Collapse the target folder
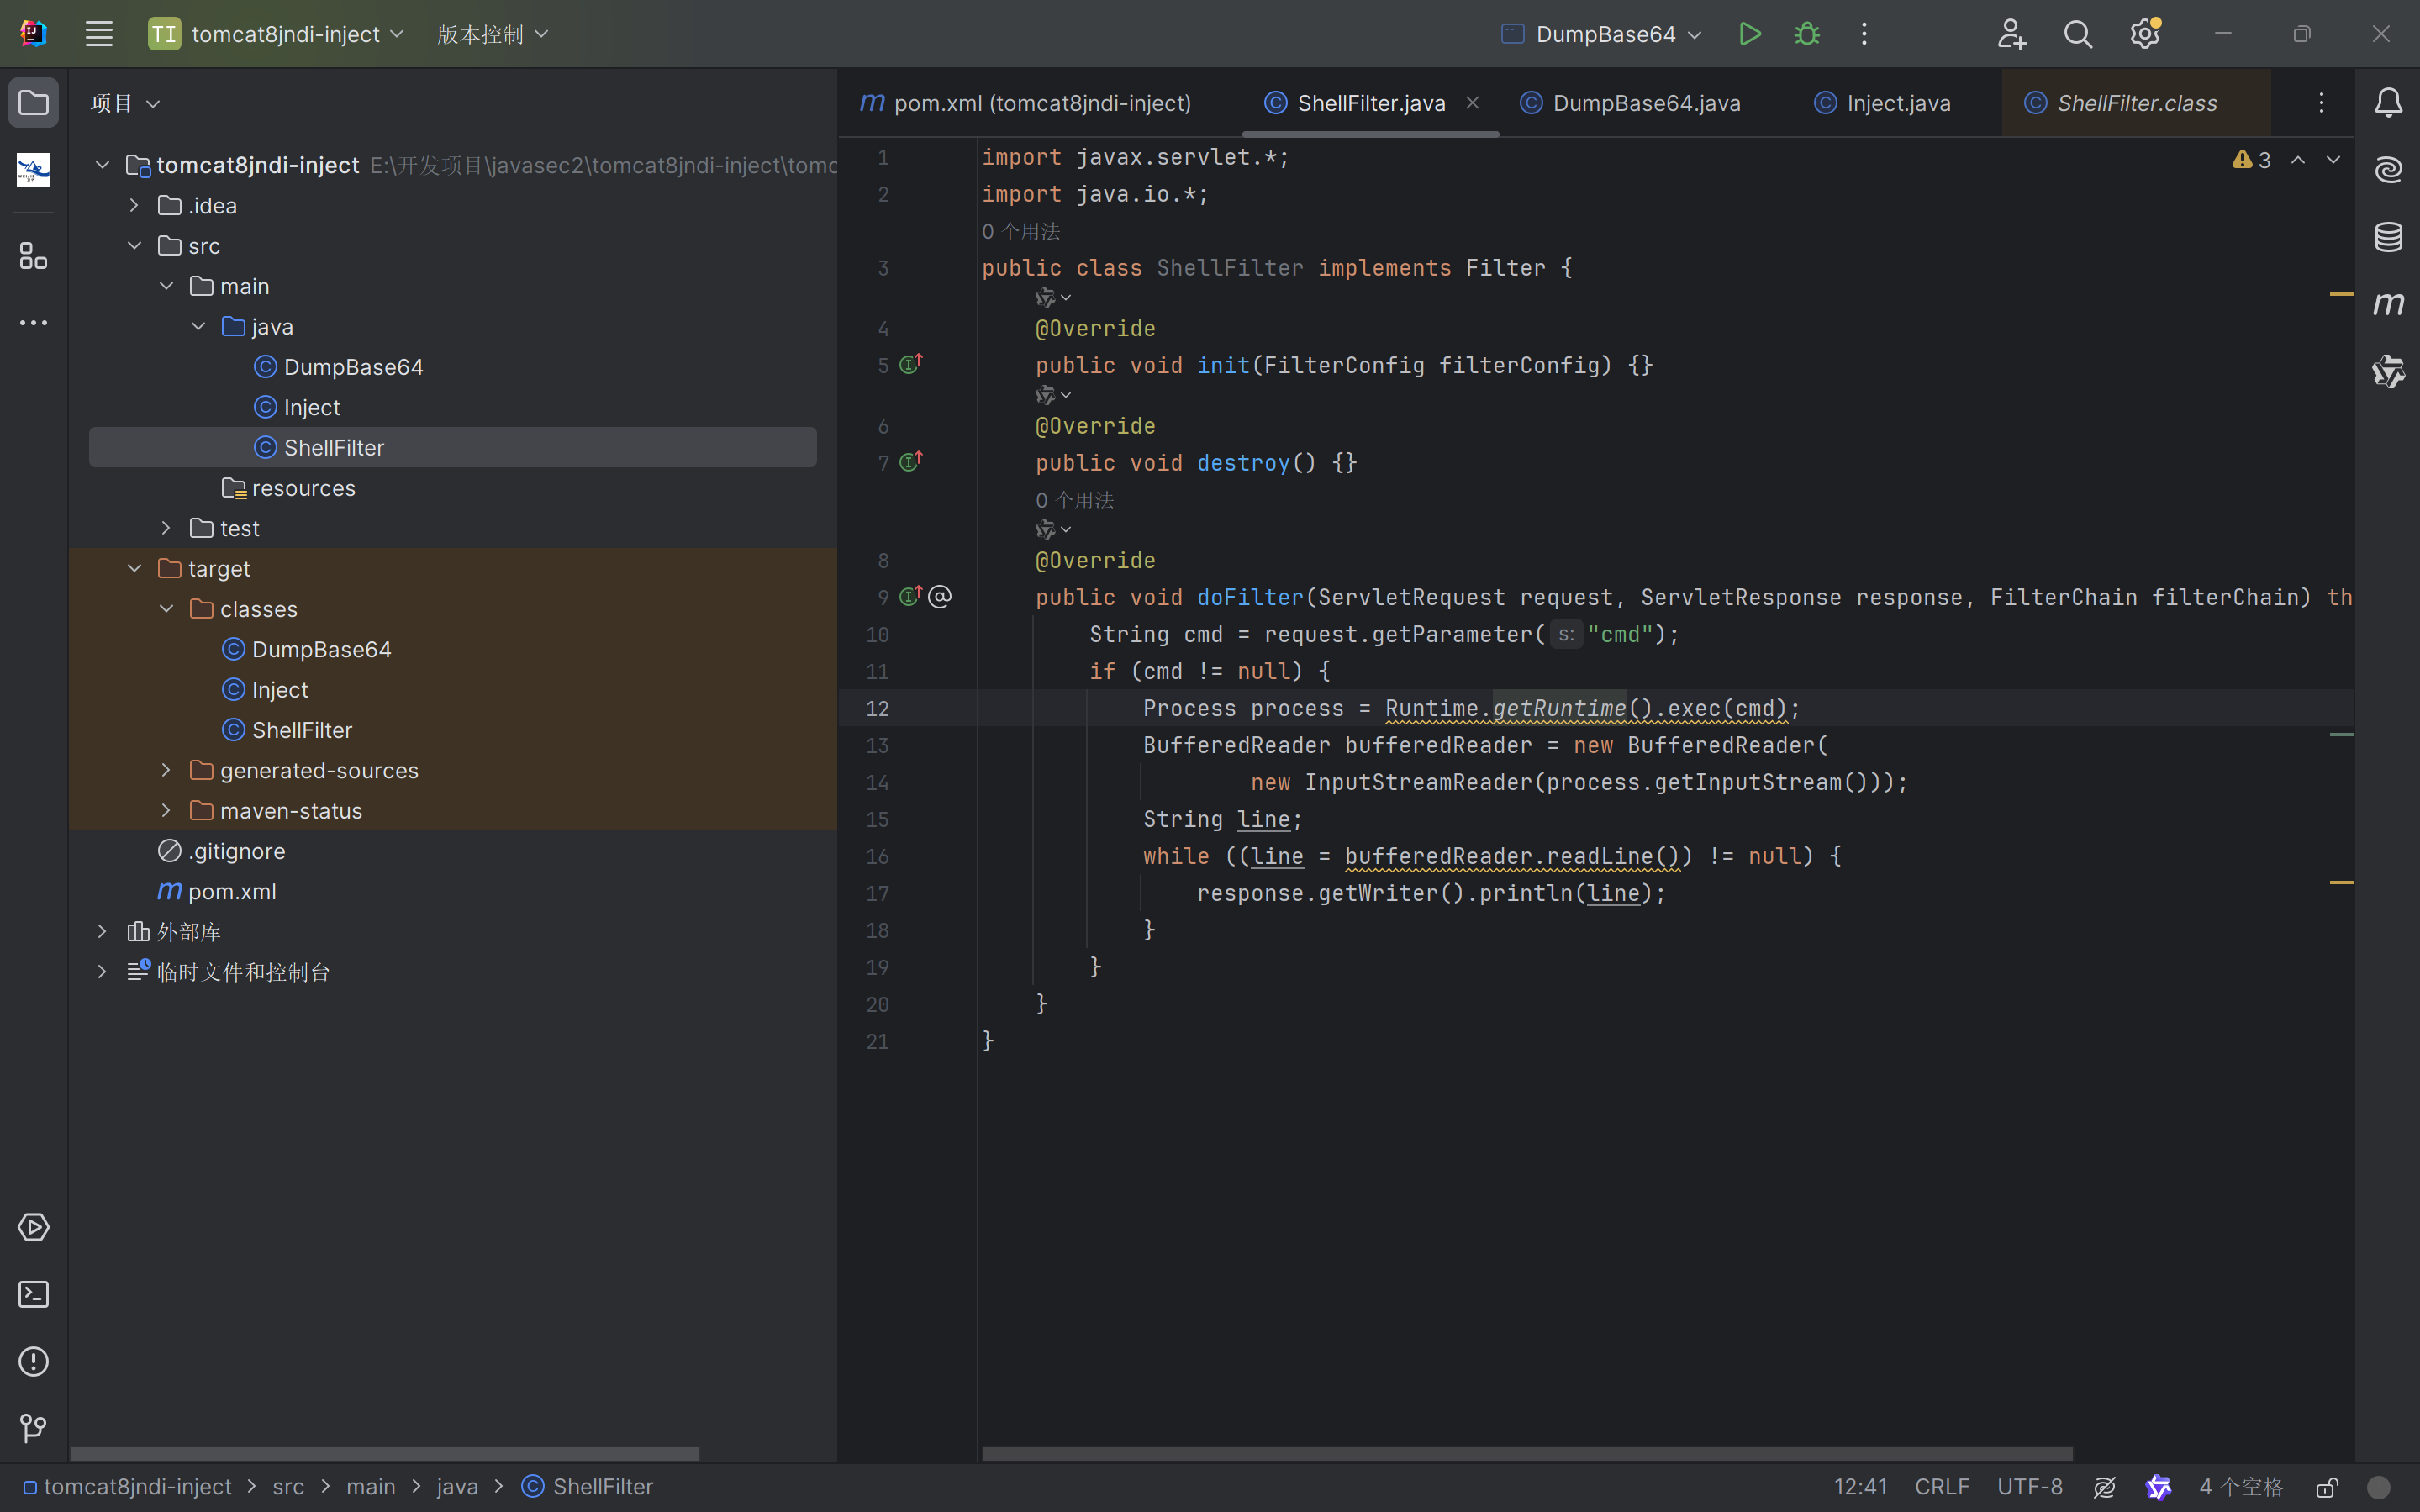Screen dimensions: 2420x1512 pyautogui.click(x=135, y=568)
